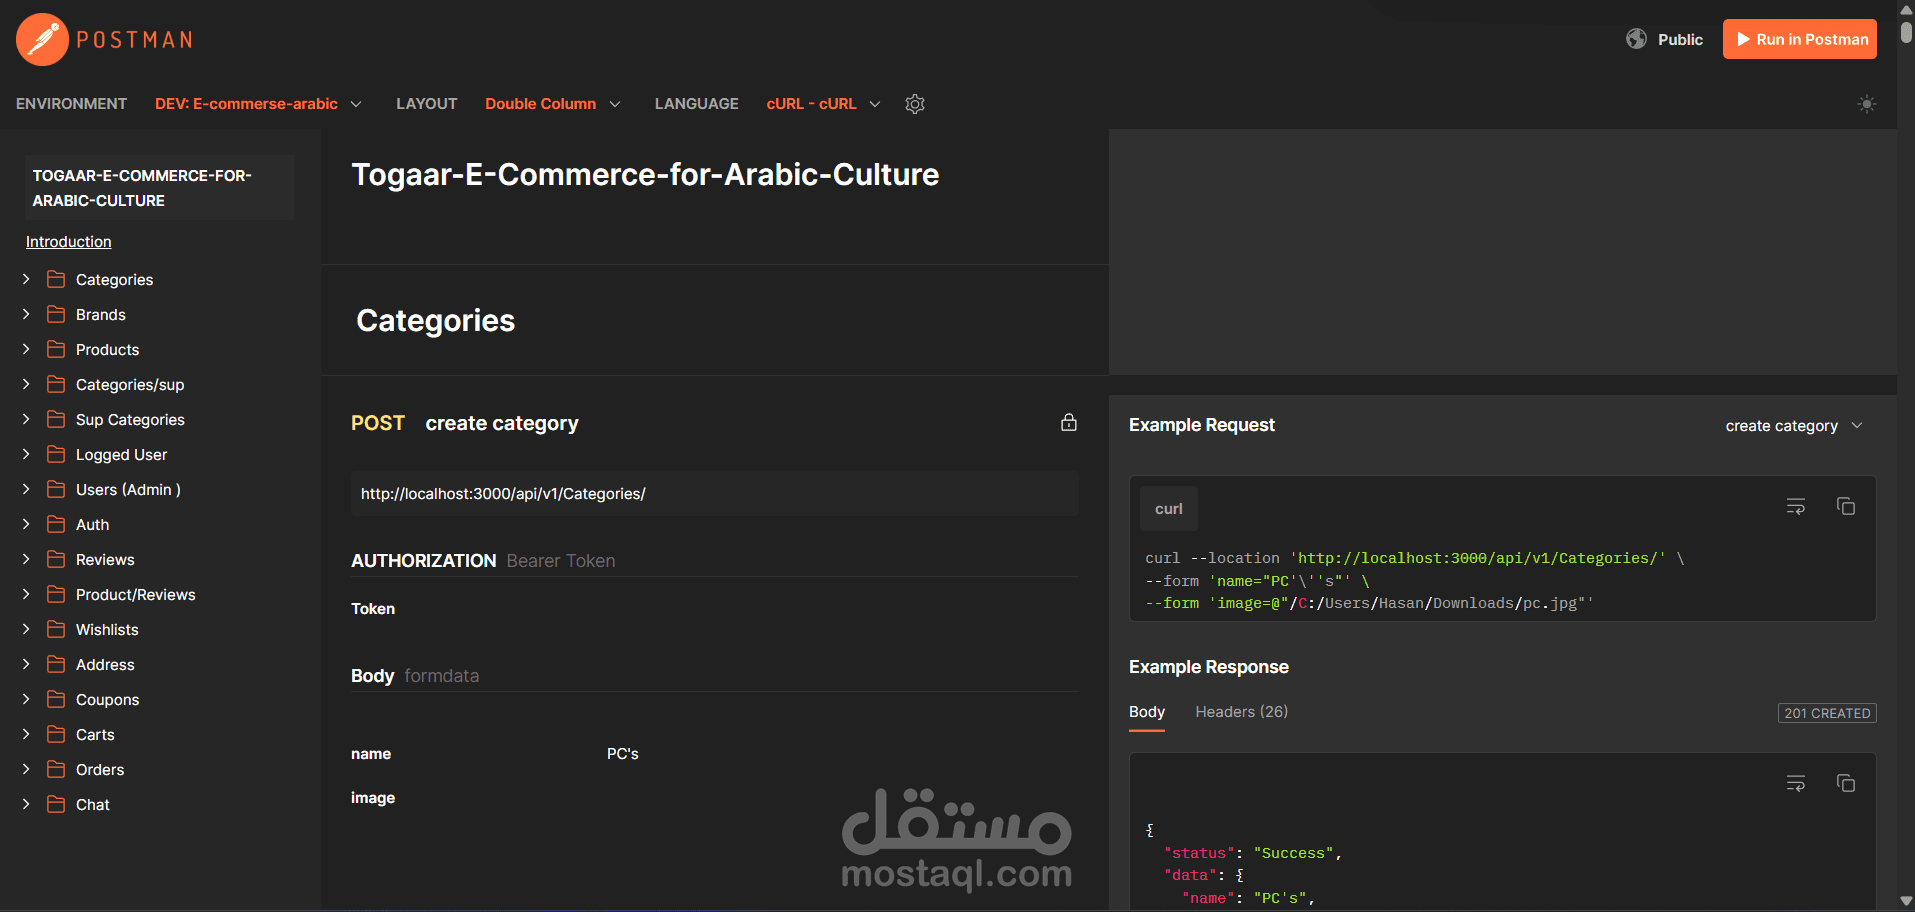
Task: Open the Chat folder in sidebar
Action: [x=93, y=804]
